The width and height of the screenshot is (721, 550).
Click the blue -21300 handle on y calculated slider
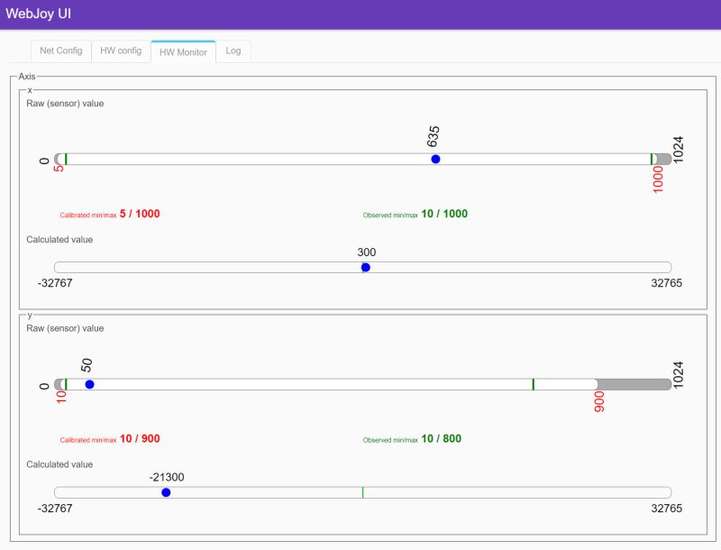166,493
